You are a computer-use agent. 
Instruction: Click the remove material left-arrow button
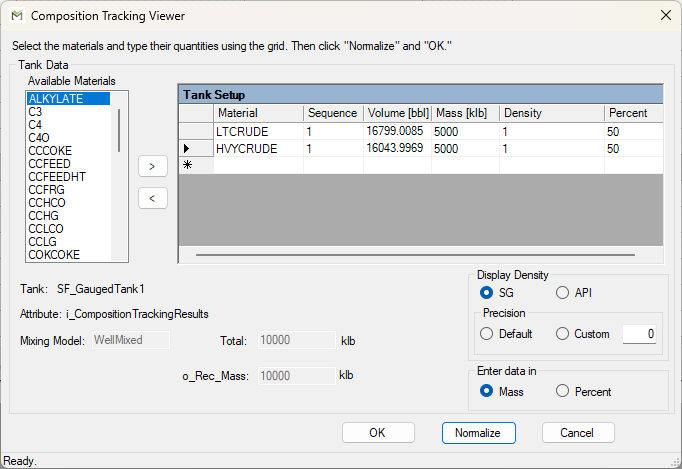151,198
